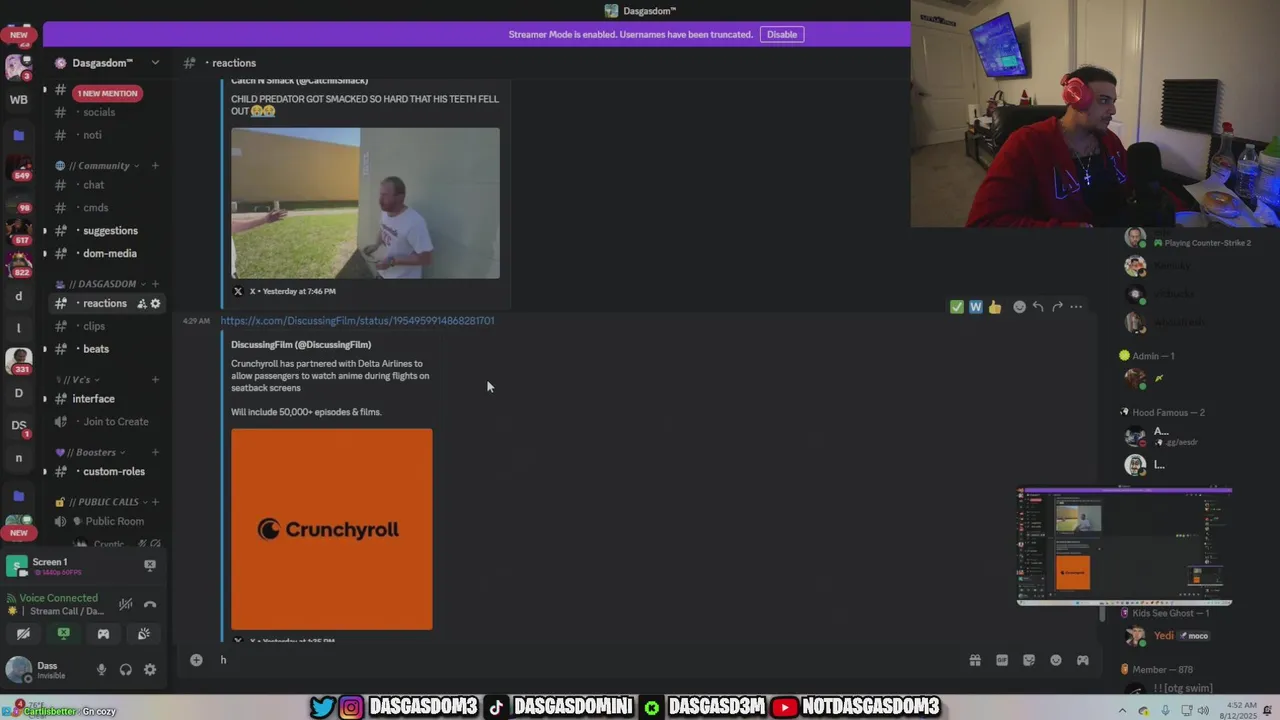React with the blue W emoji

pos(976,307)
